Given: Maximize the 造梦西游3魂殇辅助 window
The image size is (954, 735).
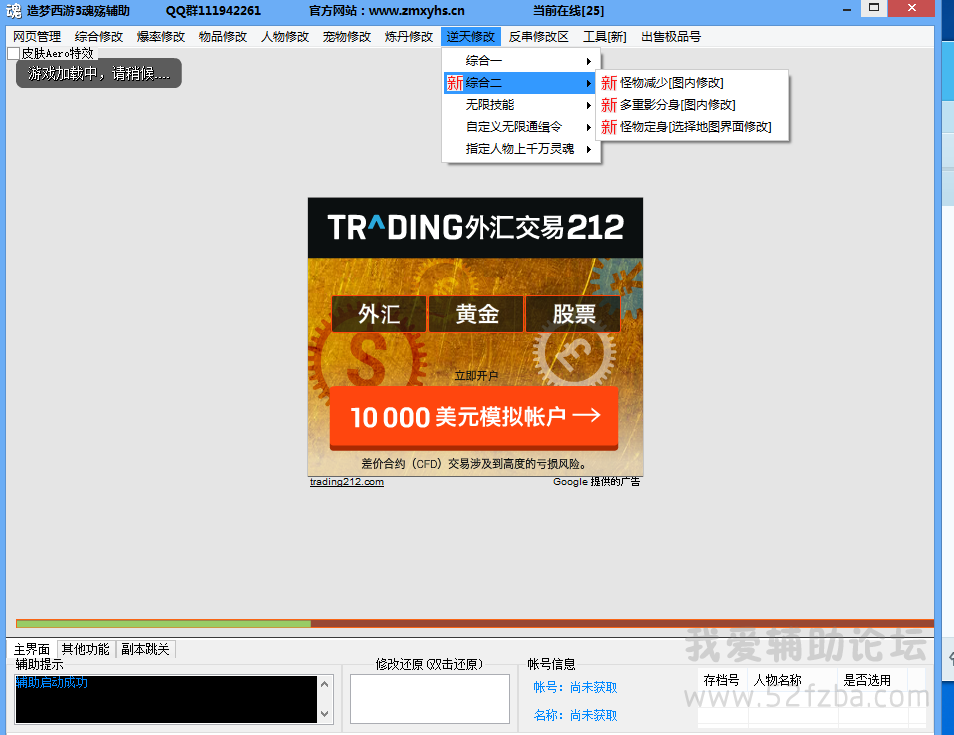Looking at the screenshot, I should [x=874, y=8].
